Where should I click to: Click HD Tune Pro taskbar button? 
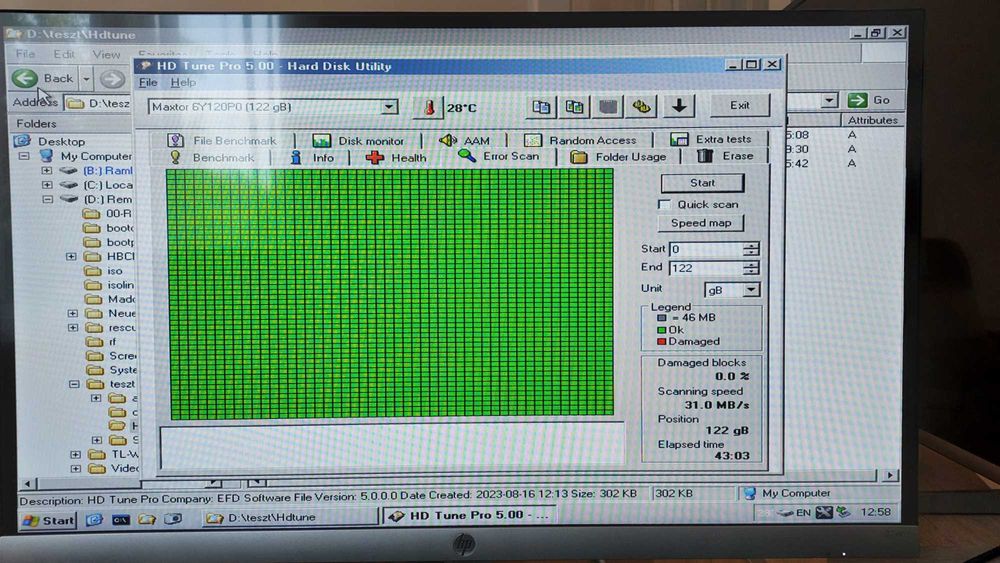469,515
